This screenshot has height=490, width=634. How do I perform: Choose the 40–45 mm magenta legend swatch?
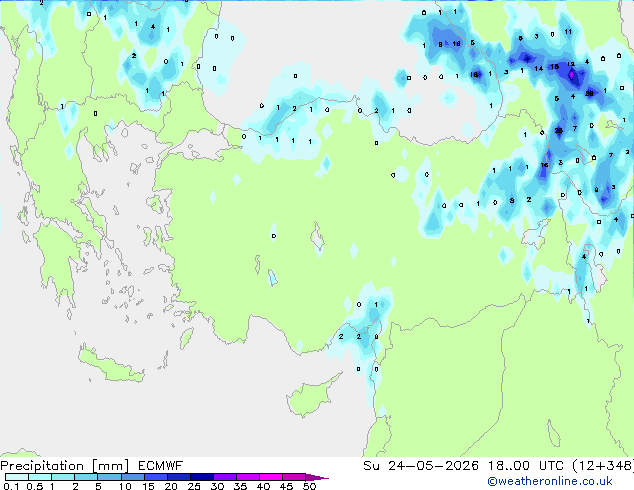[271, 477]
